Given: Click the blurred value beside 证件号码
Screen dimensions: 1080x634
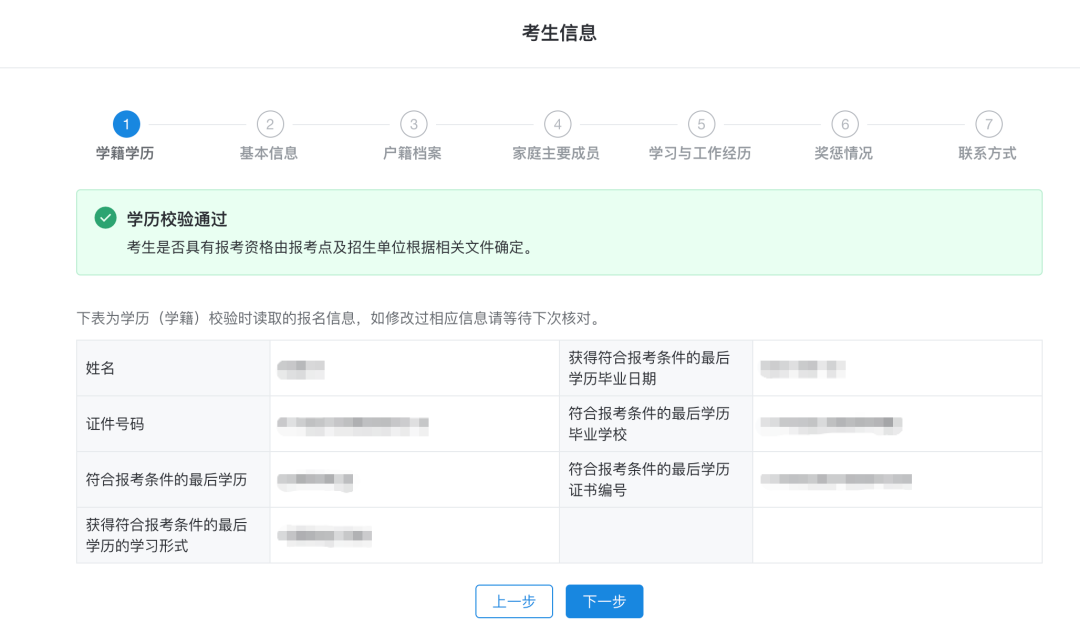Looking at the screenshot, I should 353,426.
